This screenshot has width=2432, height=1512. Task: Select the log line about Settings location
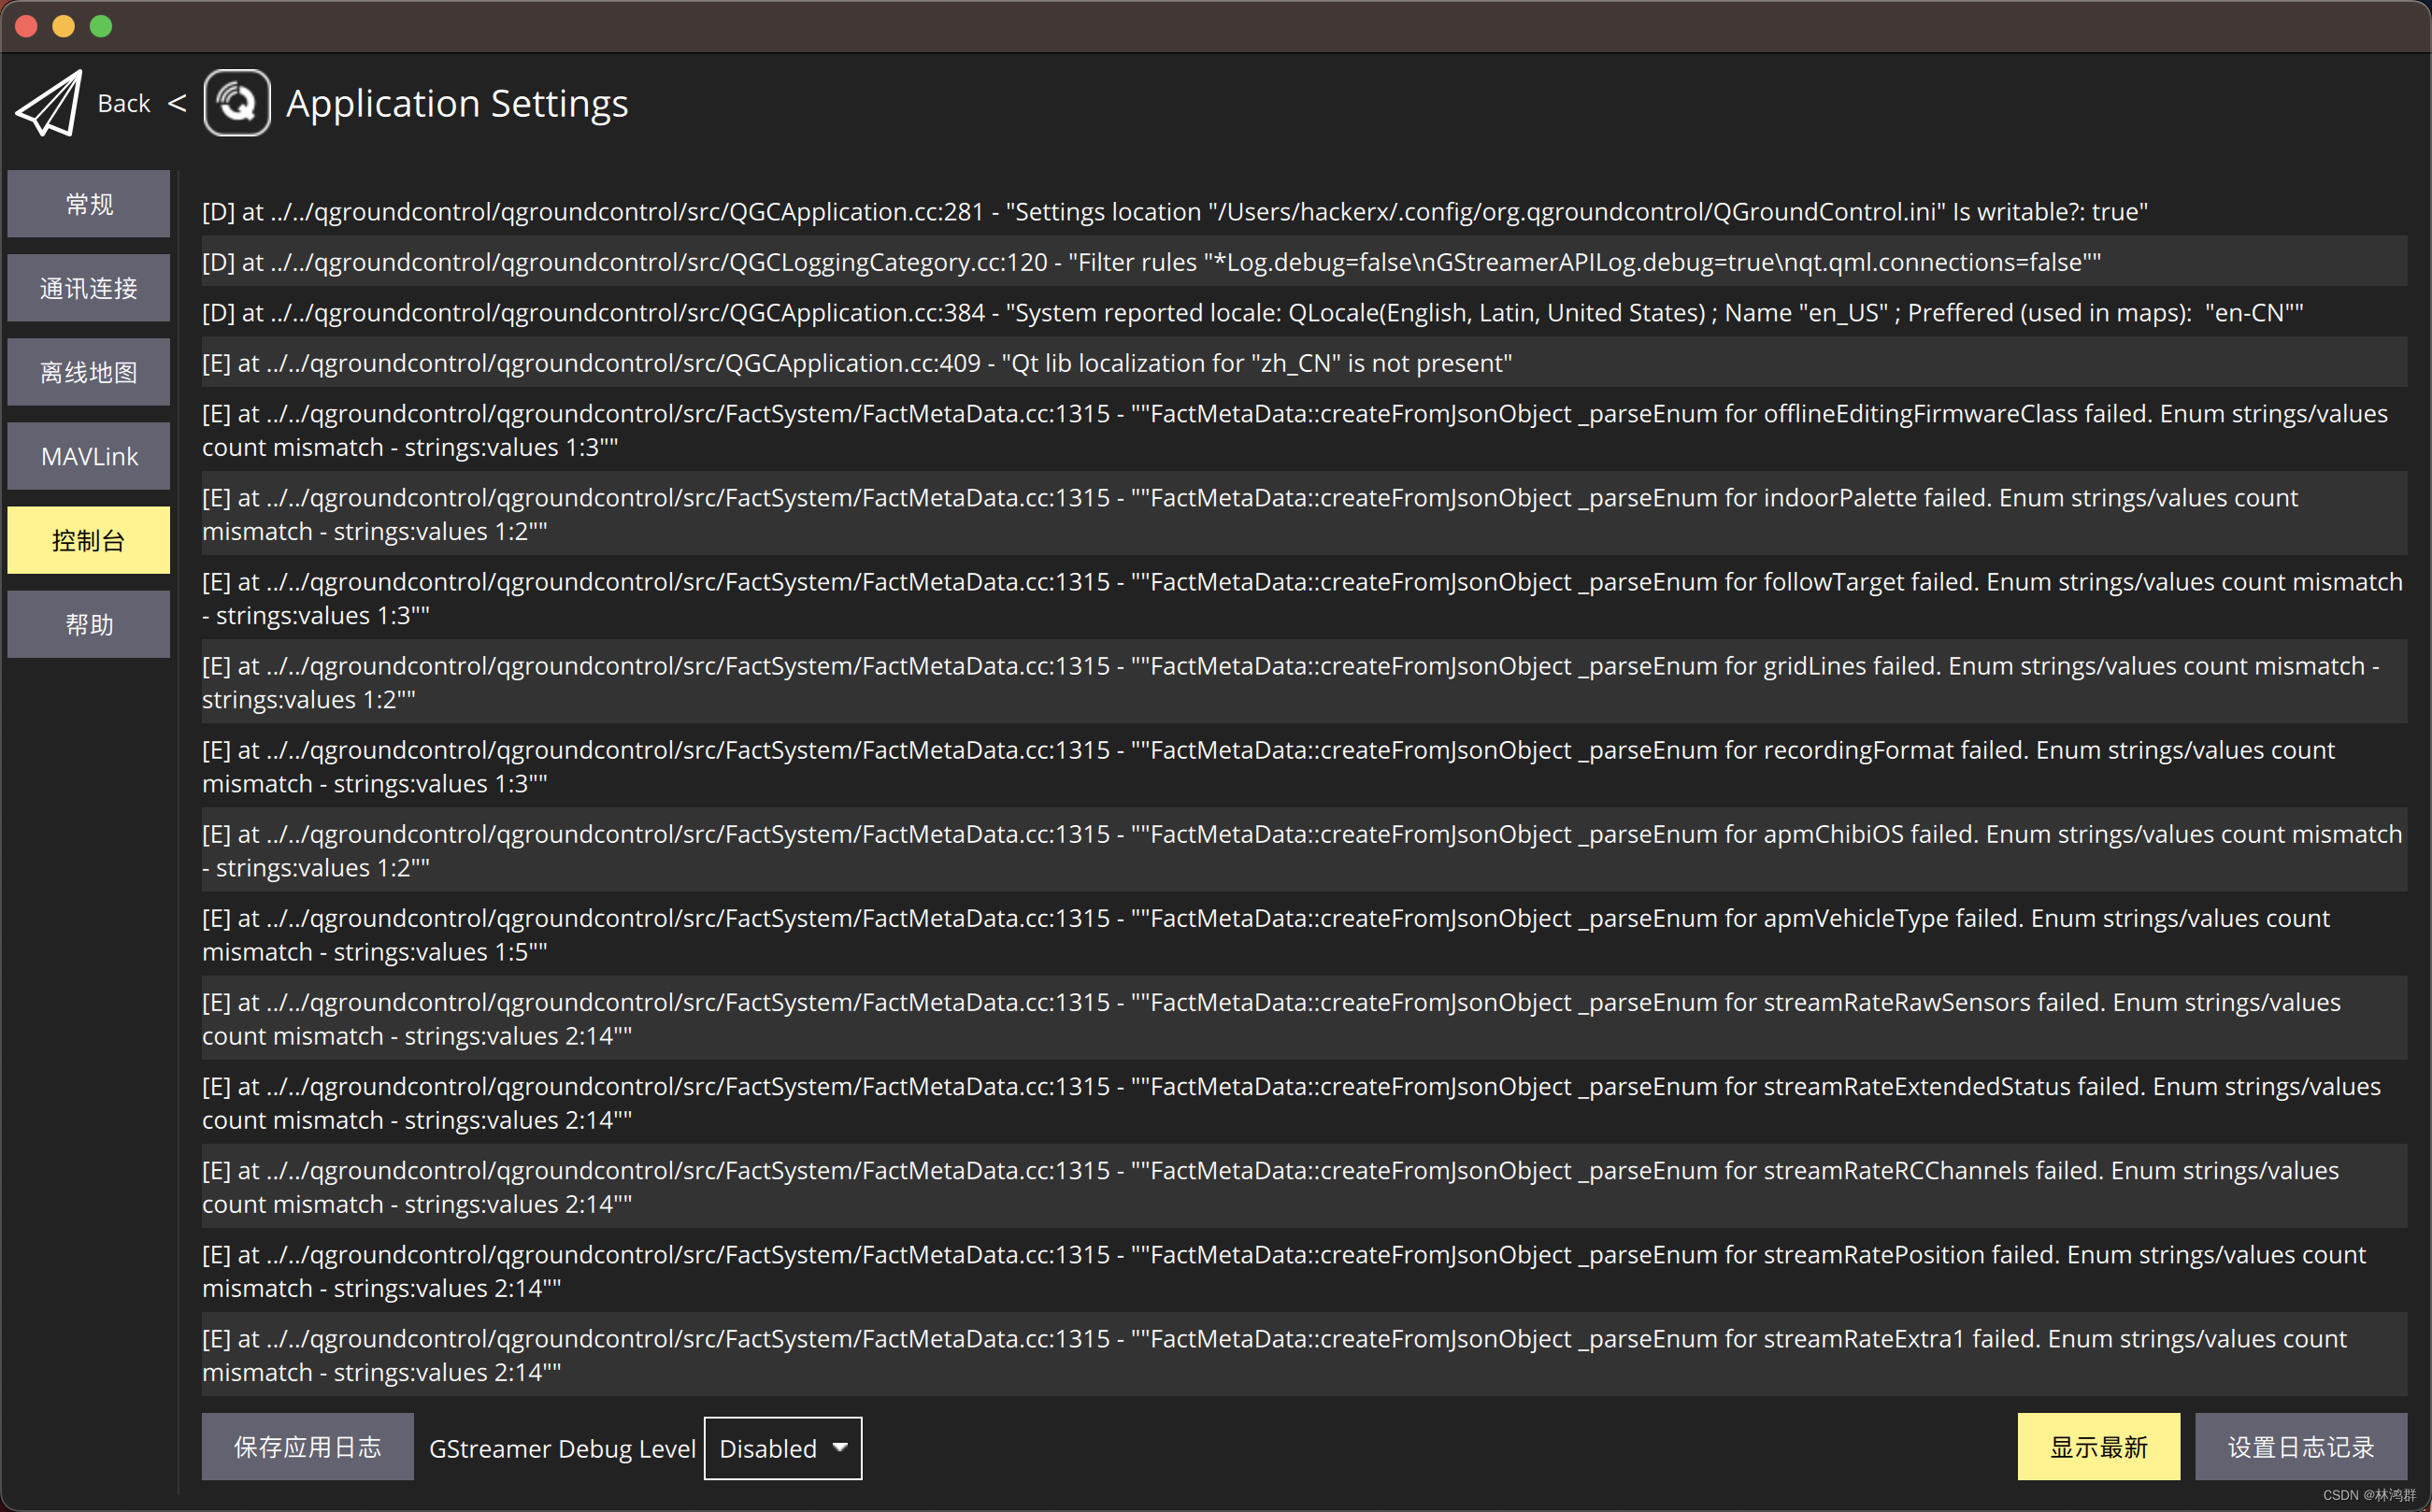tap(1304, 211)
